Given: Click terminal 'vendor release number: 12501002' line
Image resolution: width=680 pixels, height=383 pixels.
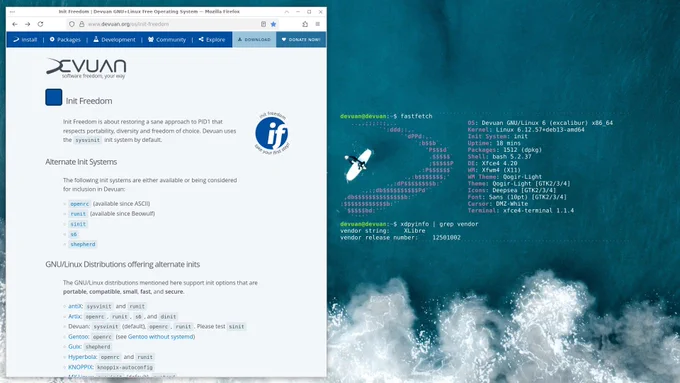Looking at the screenshot, I should click(400, 238).
